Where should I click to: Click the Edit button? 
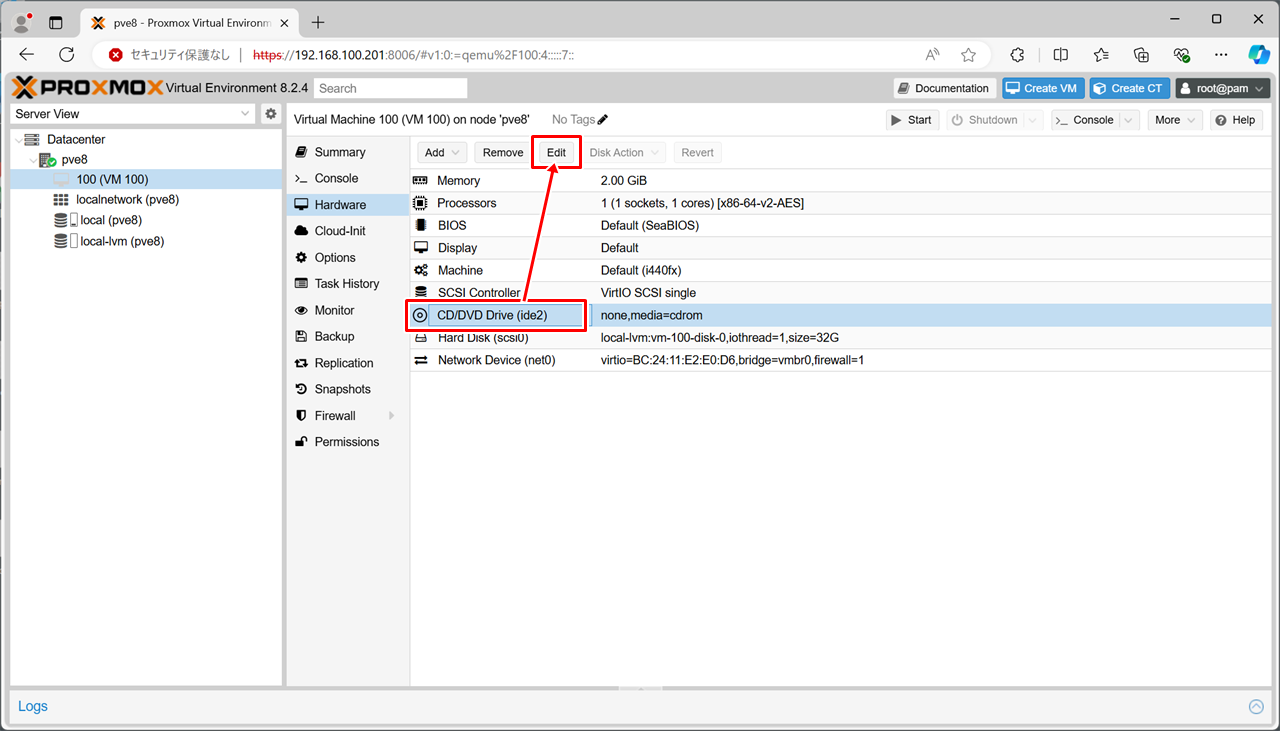[x=556, y=153]
